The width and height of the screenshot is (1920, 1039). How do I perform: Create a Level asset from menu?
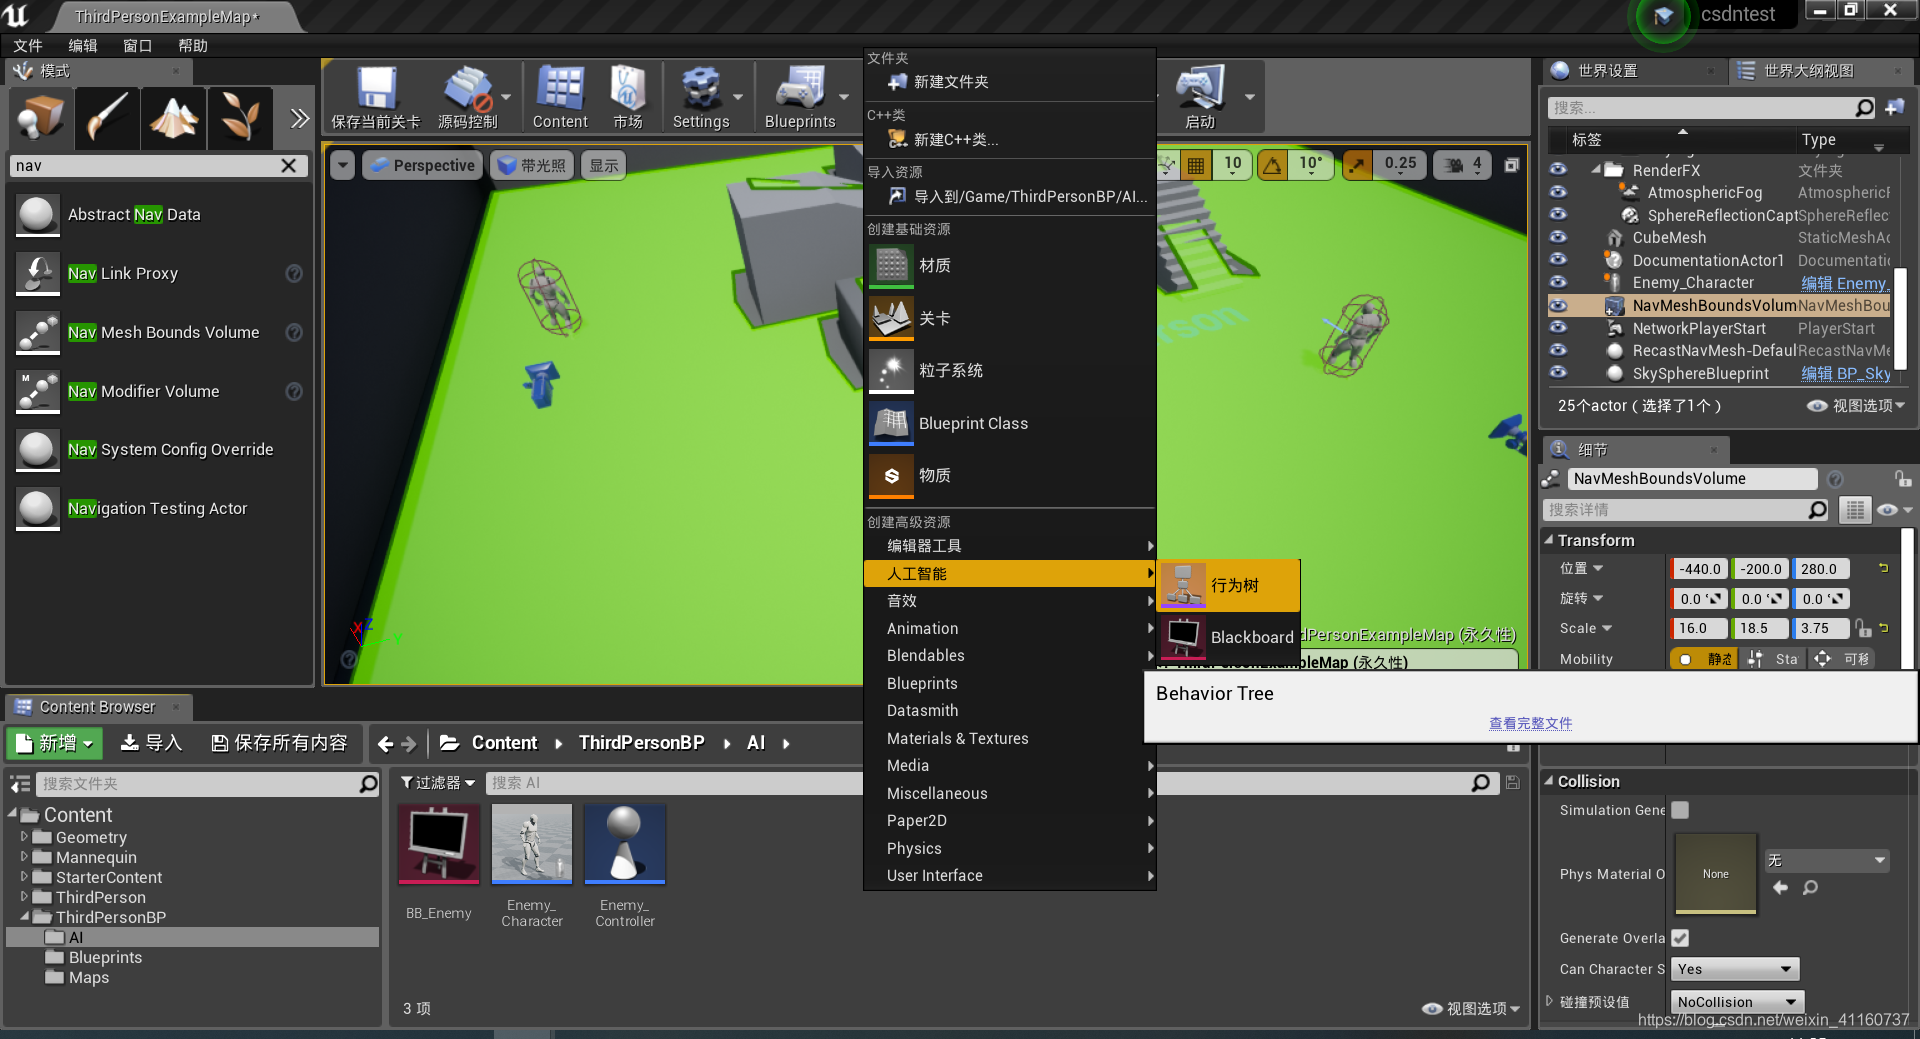pyautogui.click(x=1010, y=318)
